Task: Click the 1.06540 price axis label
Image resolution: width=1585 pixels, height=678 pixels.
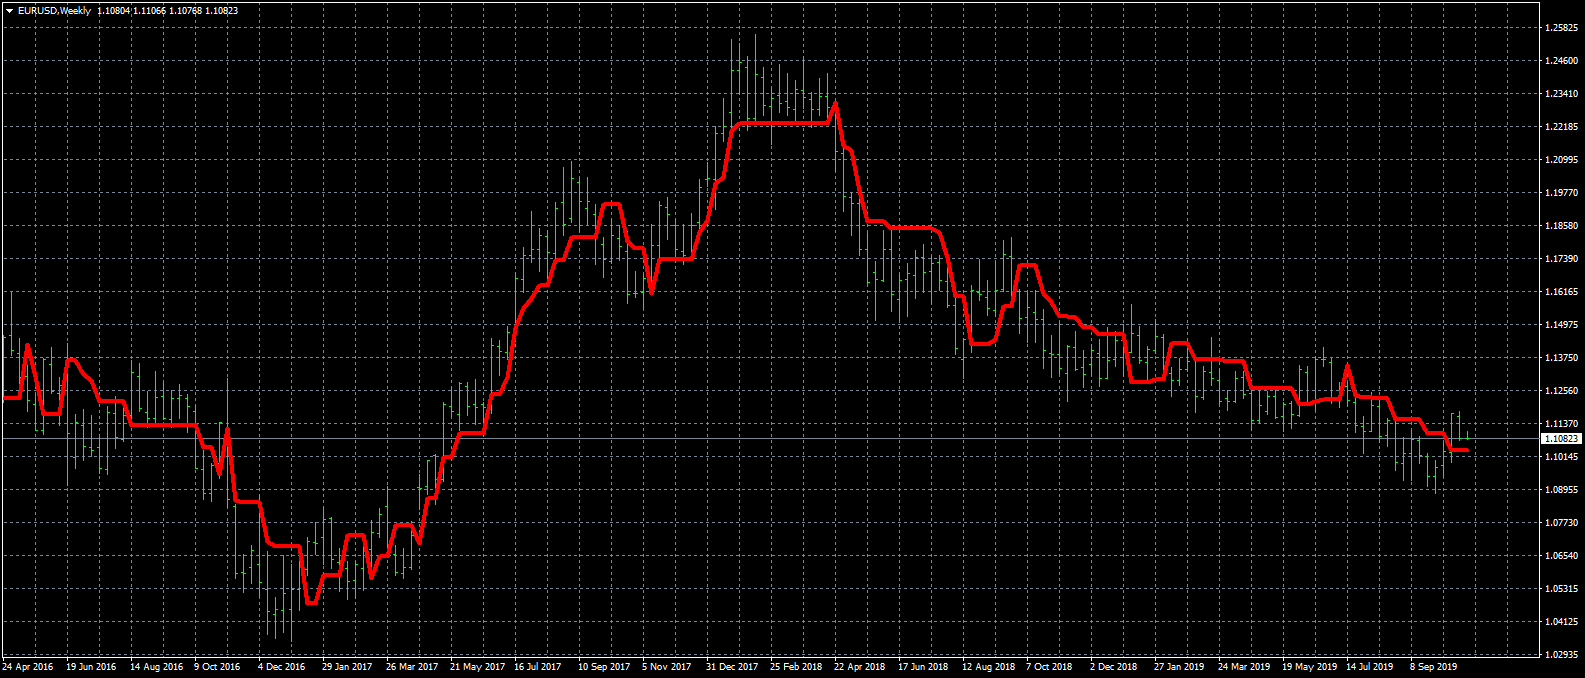Action: coord(1561,556)
